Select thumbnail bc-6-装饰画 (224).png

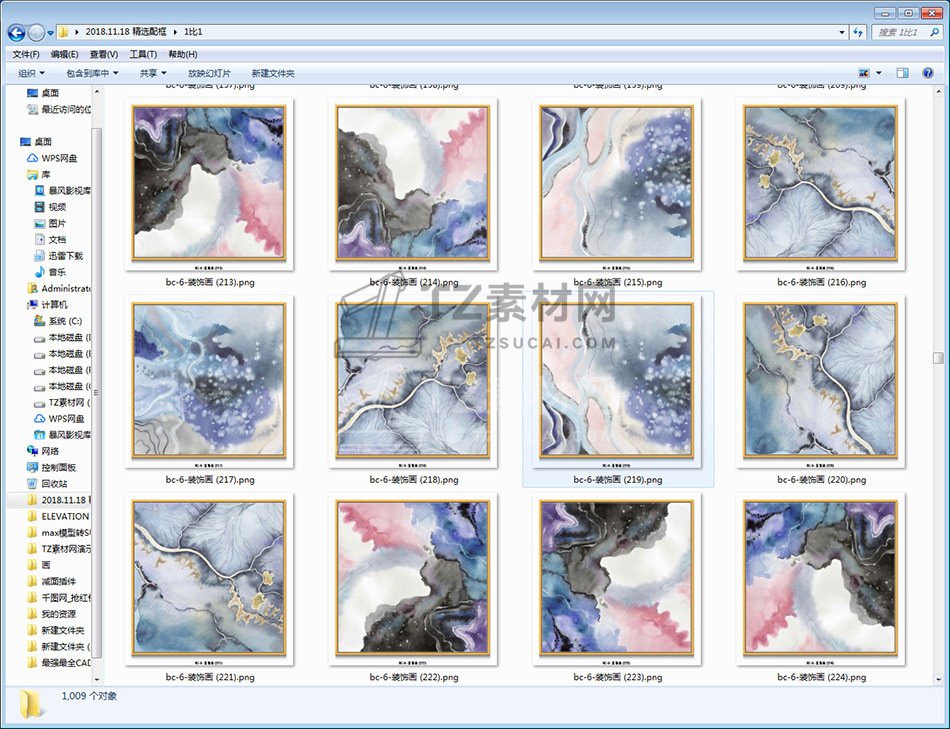pyautogui.click(x=821, y=579)
